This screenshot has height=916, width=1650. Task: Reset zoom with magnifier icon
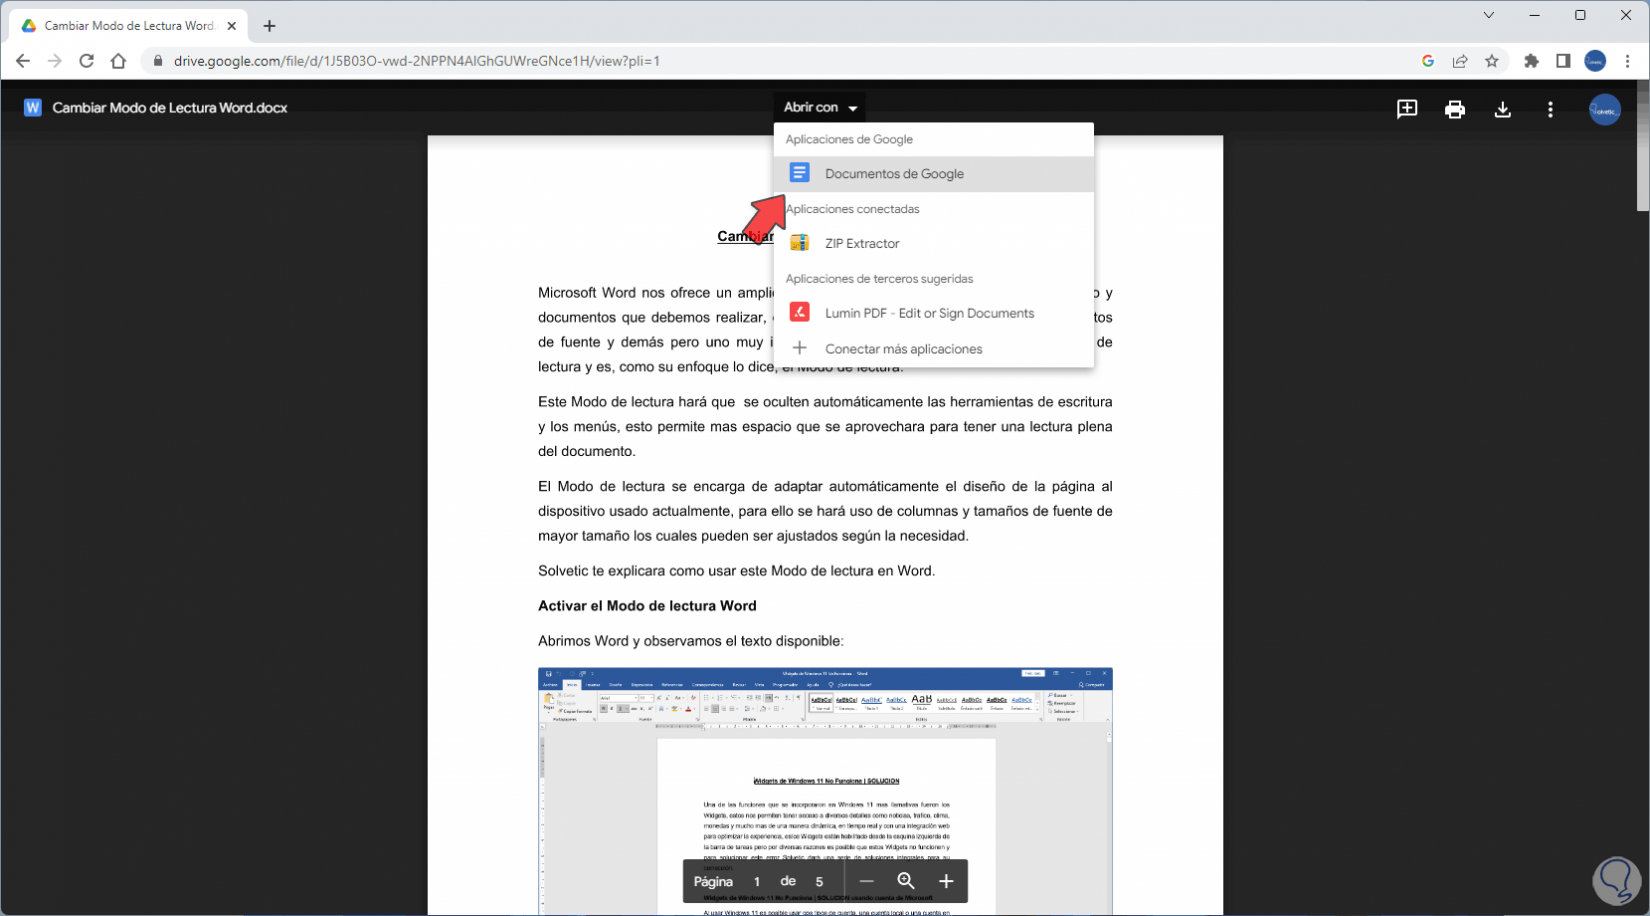[906, 881]
